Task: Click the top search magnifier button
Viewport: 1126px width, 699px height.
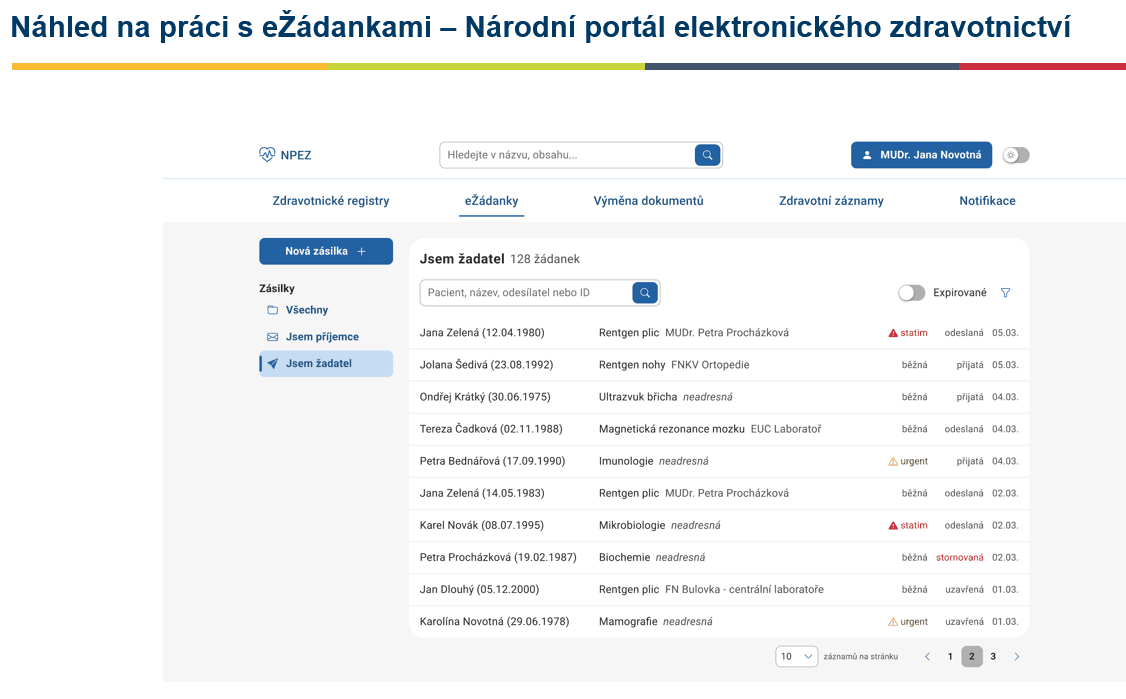Action: pyautogui.click(x=707, y=155)
